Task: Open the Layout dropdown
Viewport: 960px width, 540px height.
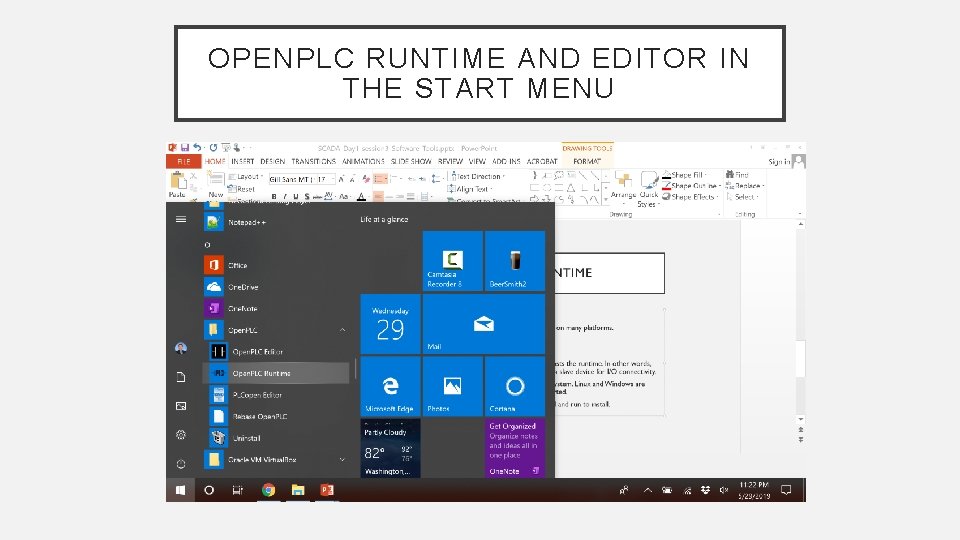Action: (246, 176)
